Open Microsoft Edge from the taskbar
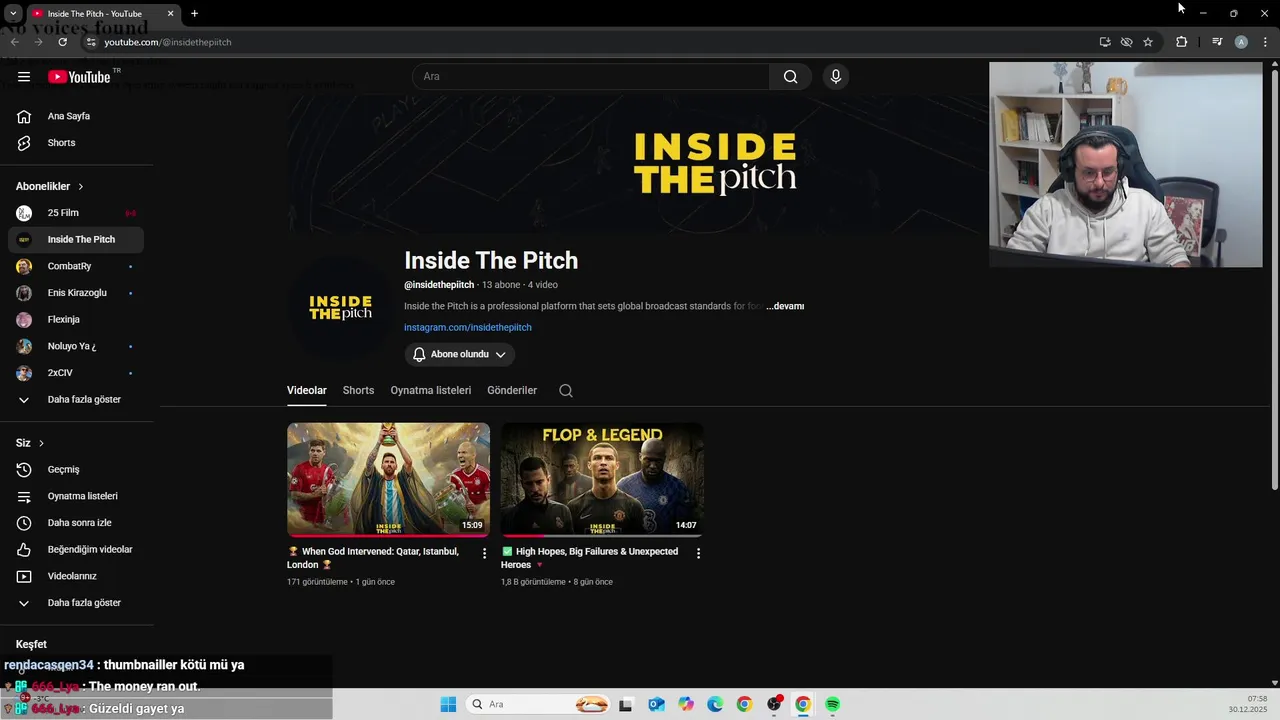The image size is (1280, 720). (715, 704)
